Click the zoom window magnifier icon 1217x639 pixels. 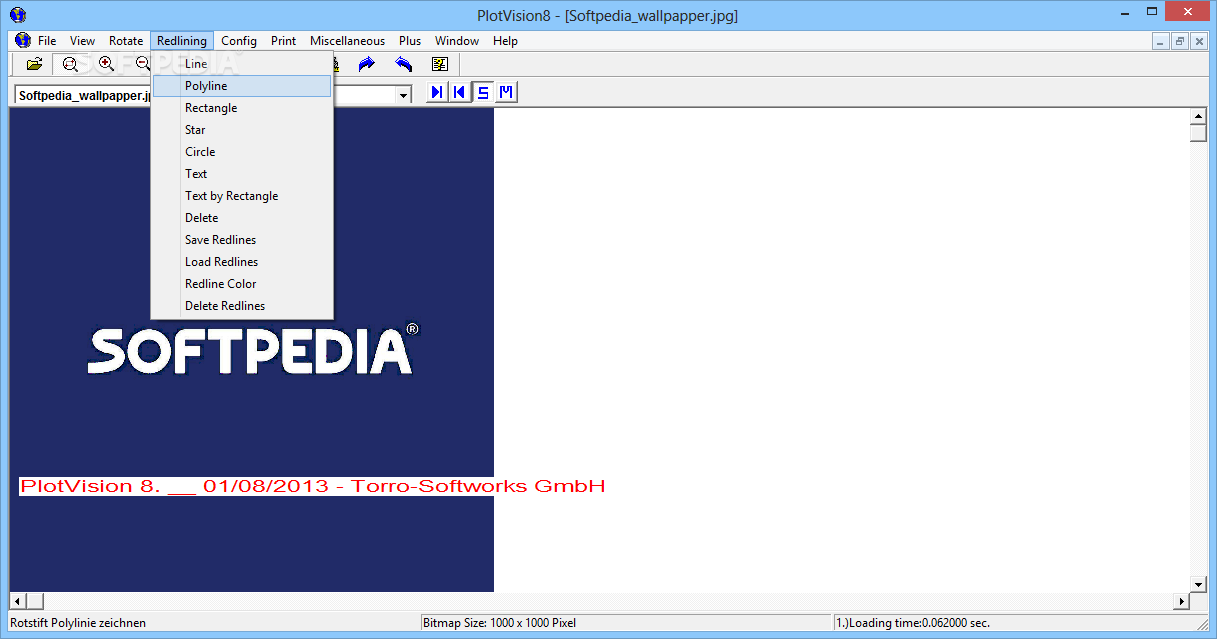[x=70, y=64]
